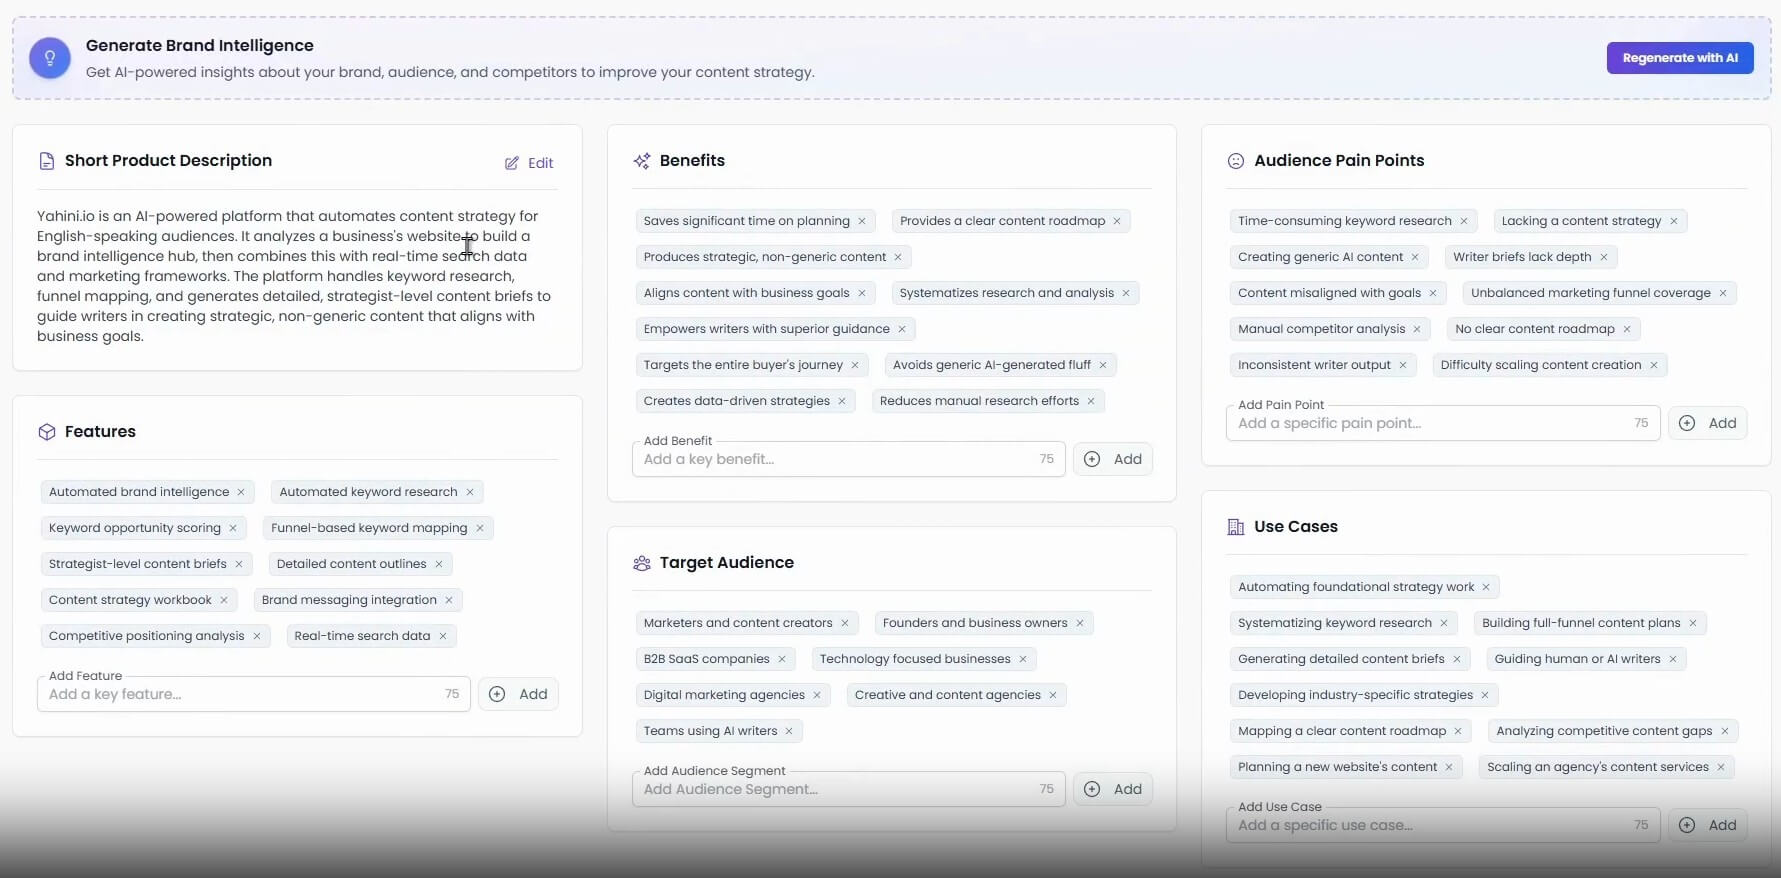The image size is (1781, 878).
Task: Remove 'Targets the entire buyer's journey' benefit
Action: click(x=855, y=365)
